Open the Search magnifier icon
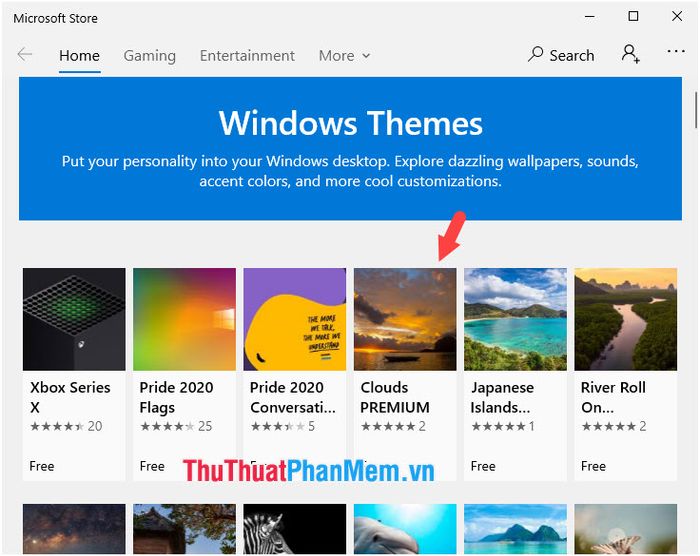 (x=535, y=54)
